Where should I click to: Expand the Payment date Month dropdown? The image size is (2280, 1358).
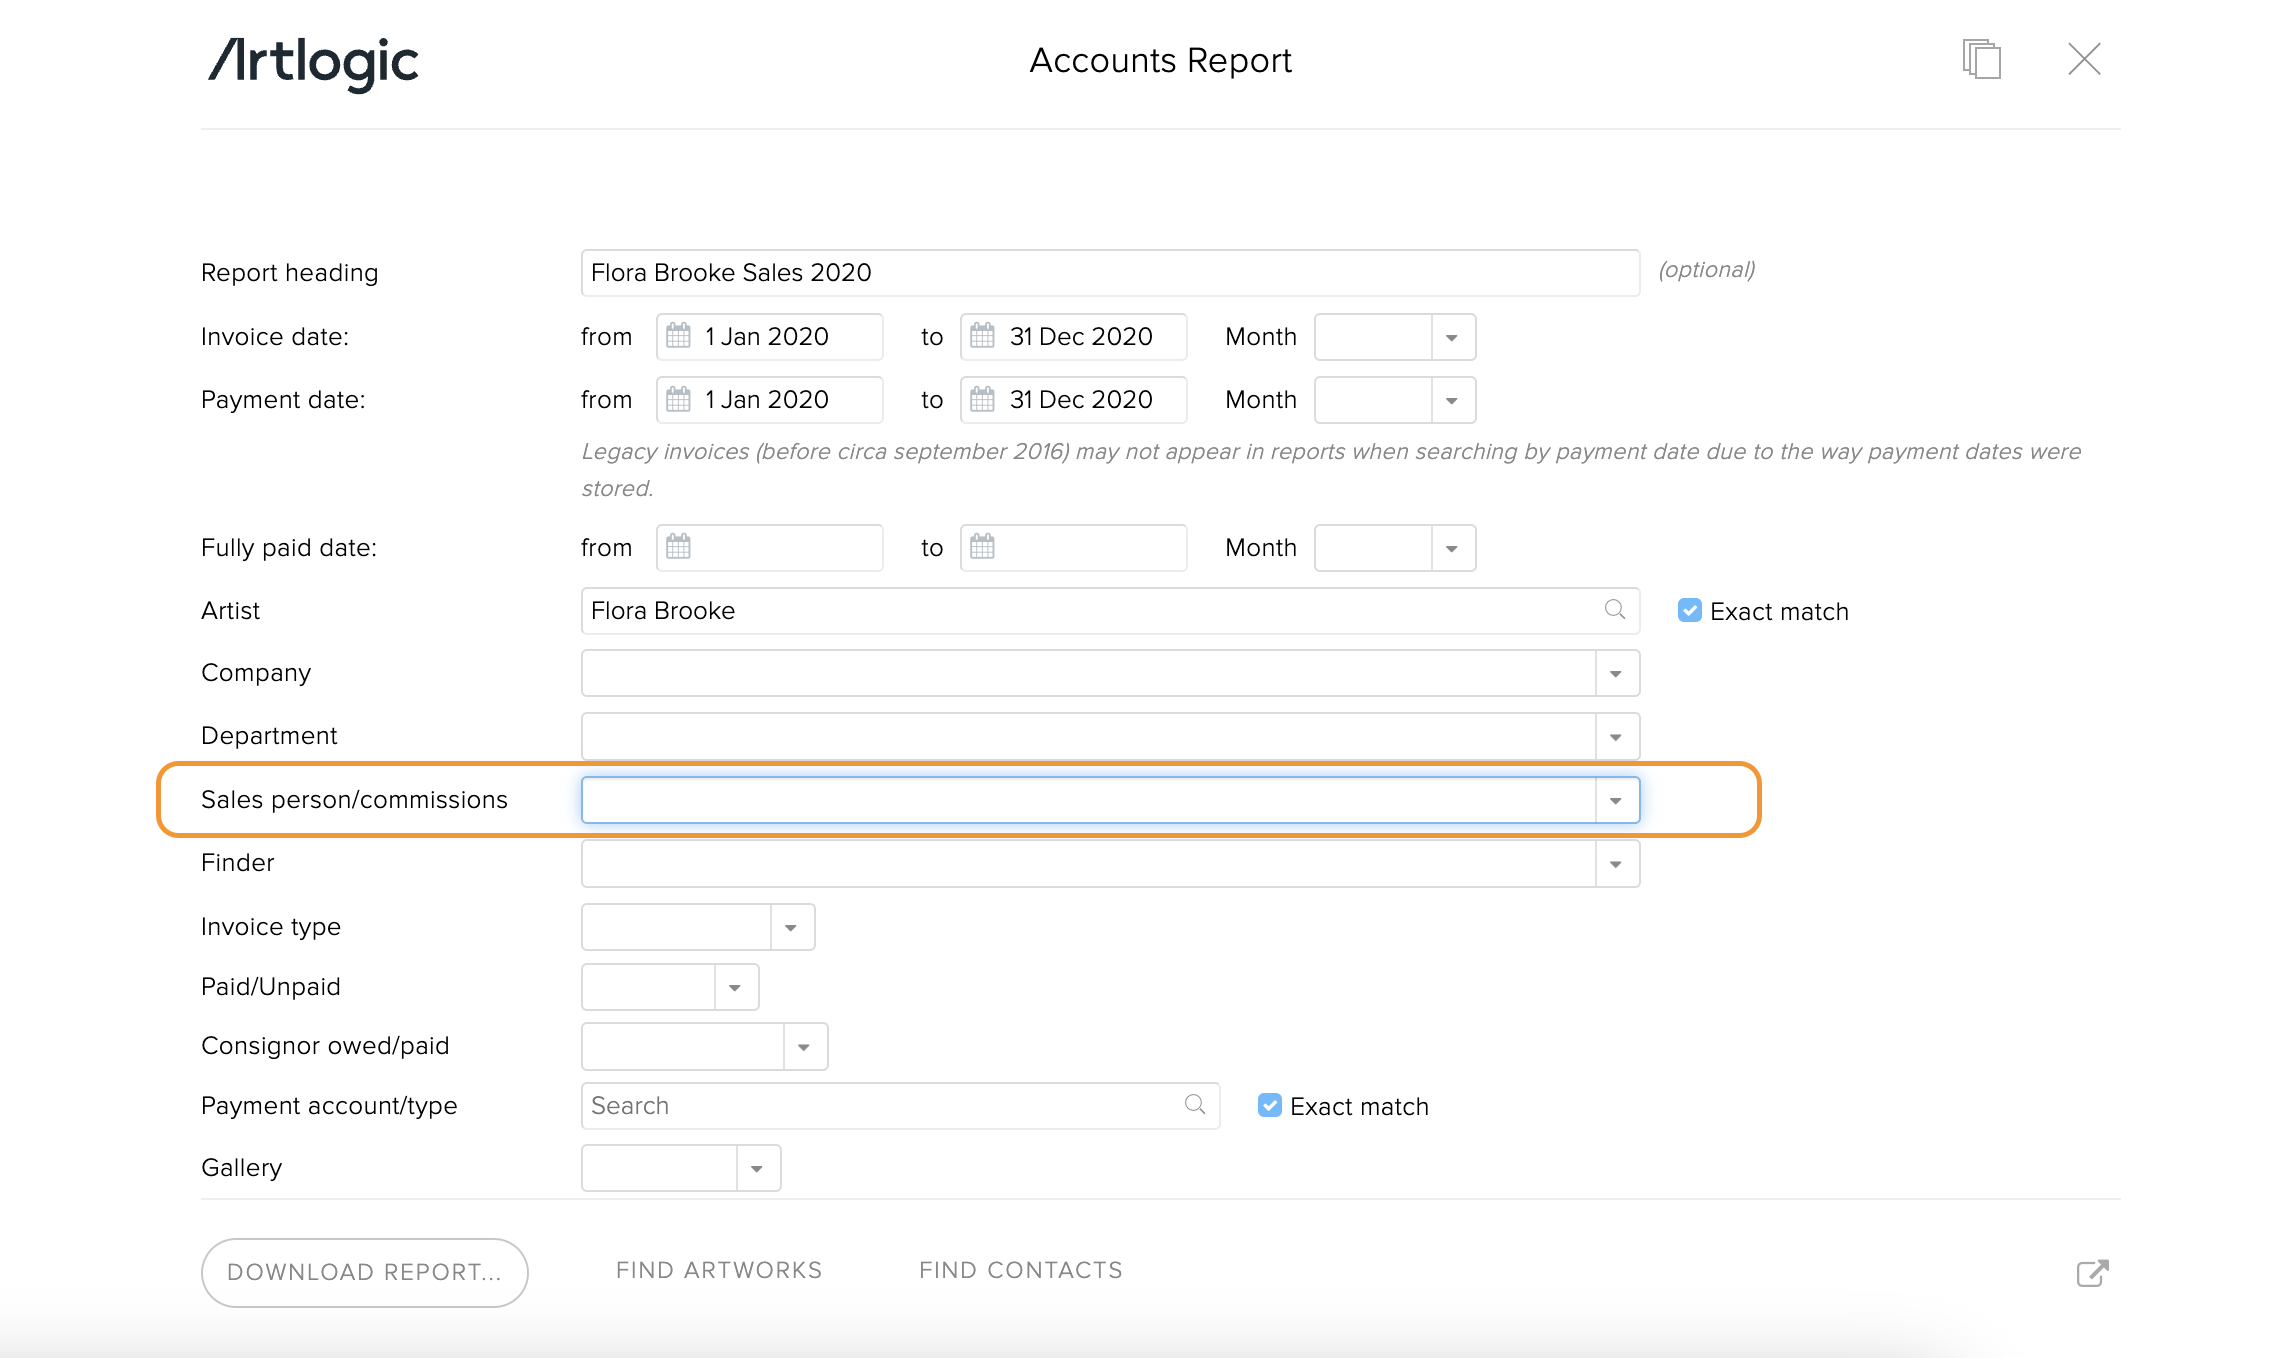(1452, 400)
